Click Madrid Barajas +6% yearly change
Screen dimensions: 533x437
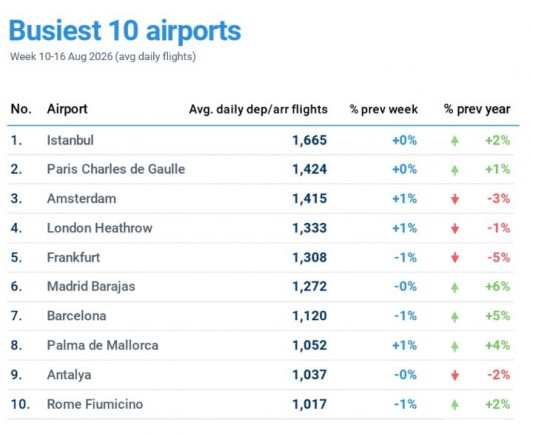point(498,286)
